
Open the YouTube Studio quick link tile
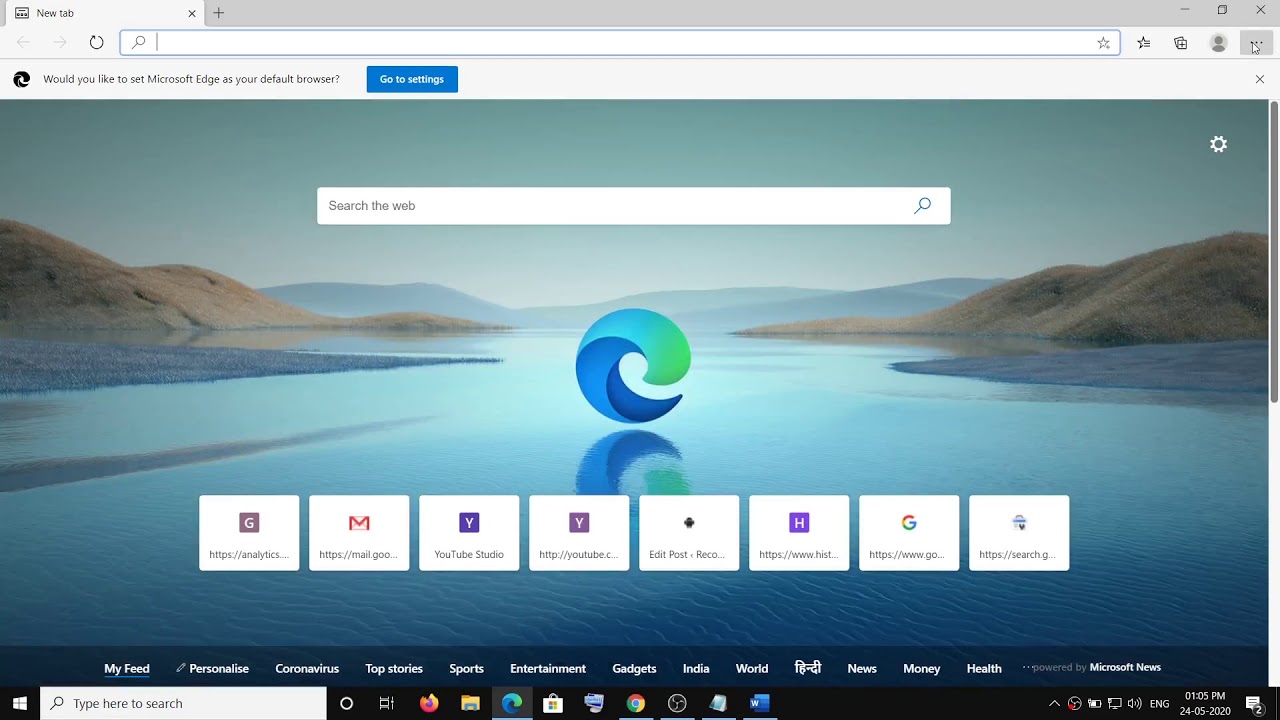tap(469, 533)
